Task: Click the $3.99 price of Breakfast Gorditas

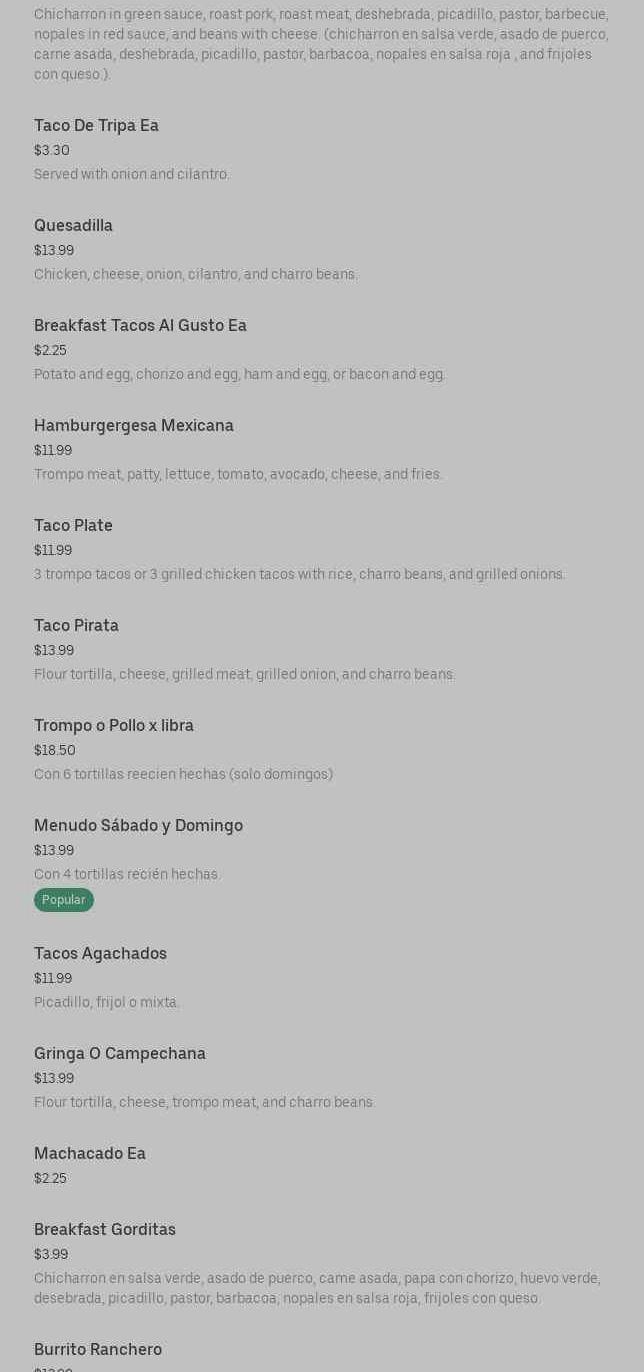Action: tap(51, 1254)
